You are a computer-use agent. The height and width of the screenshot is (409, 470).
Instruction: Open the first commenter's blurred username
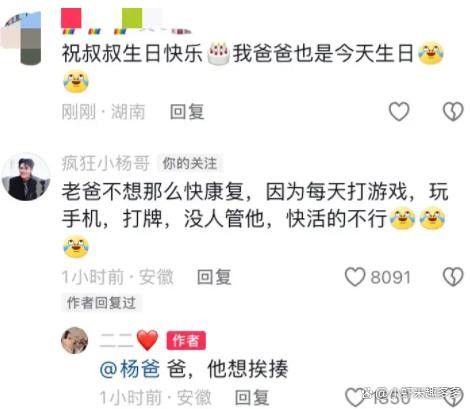125,21
